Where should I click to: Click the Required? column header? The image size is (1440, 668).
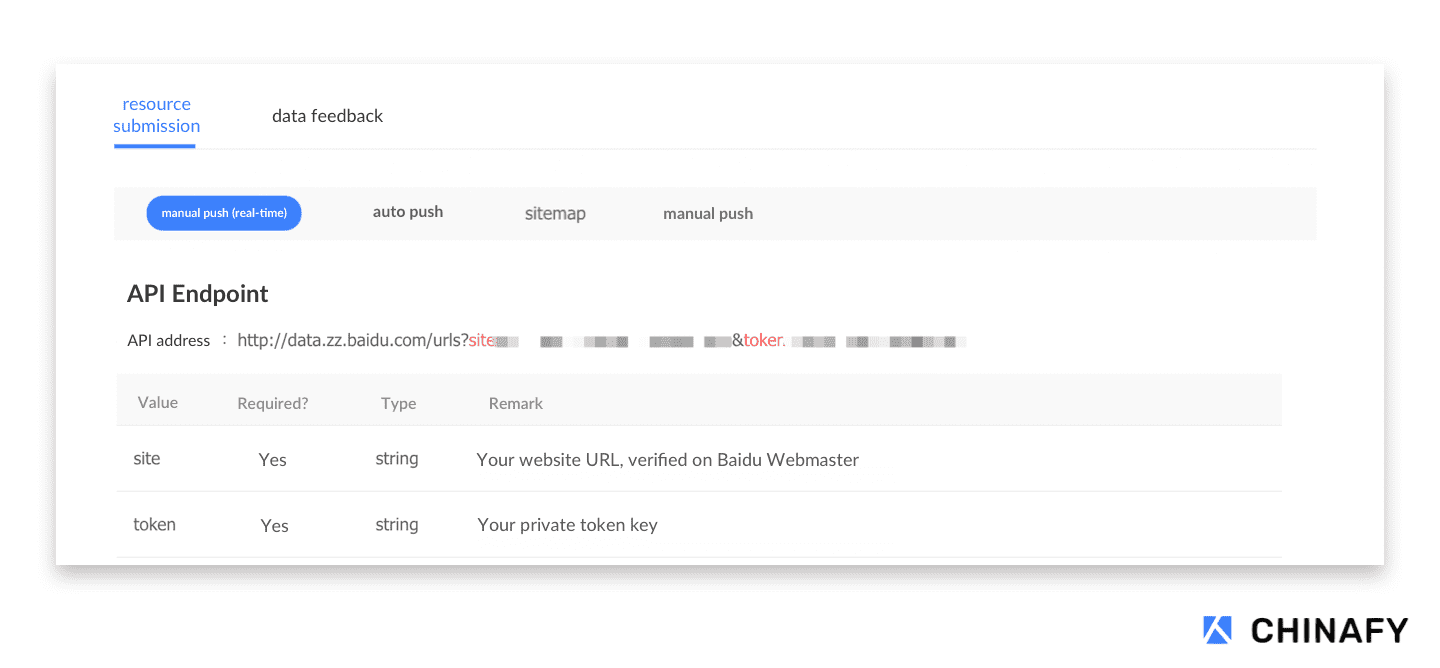[273, 404]
